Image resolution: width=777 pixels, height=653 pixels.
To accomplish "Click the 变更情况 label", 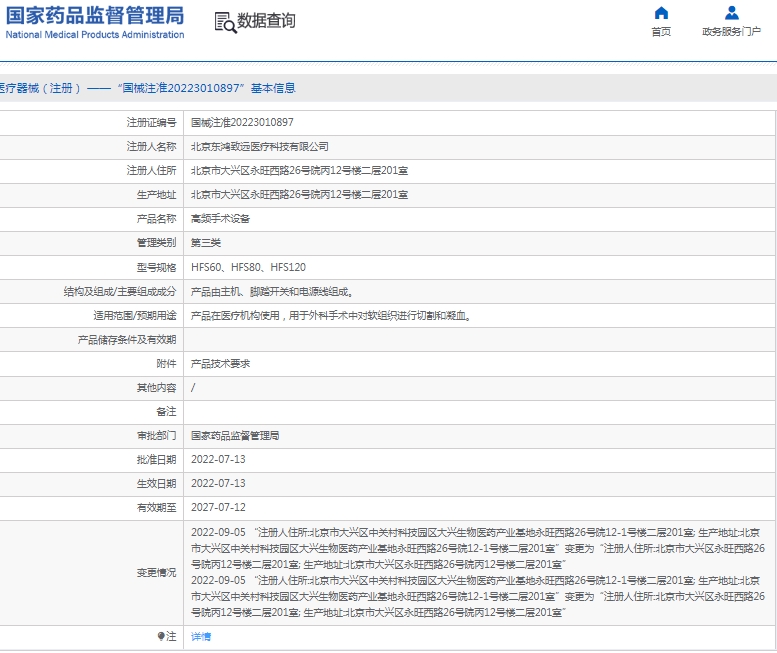I will click(156, 573).
